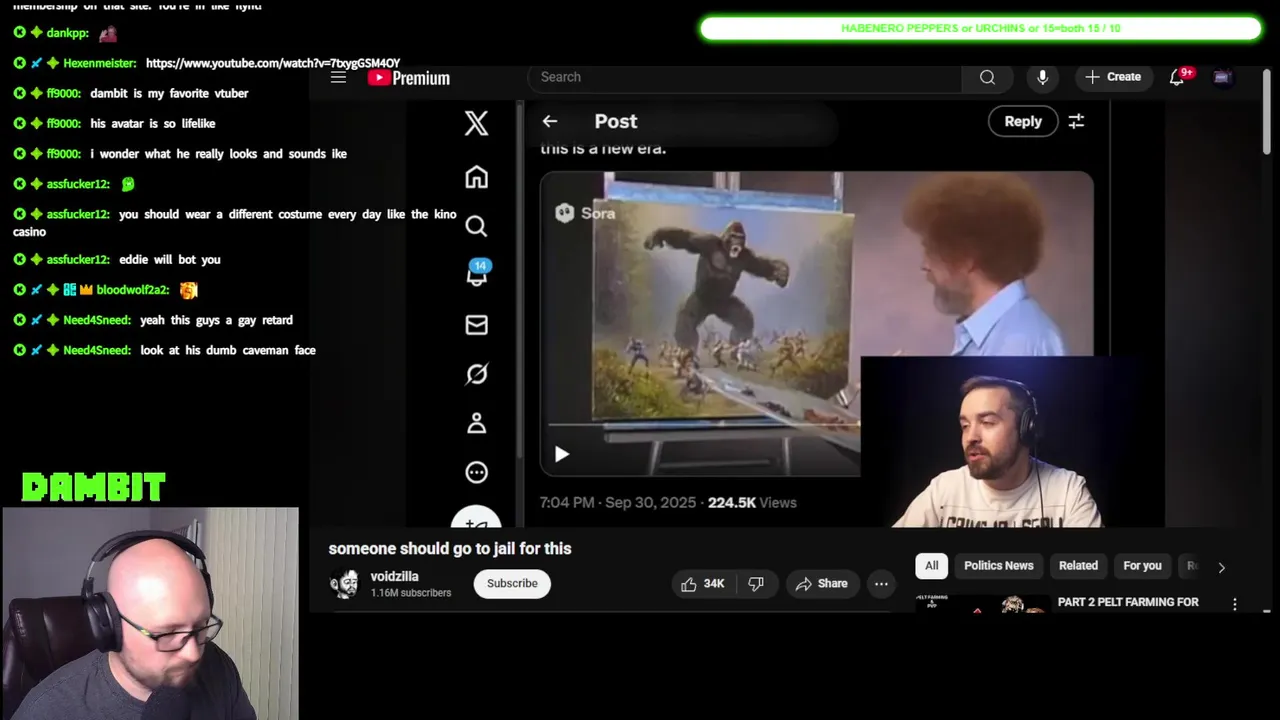Image resolution: width=1280 pixels, height=720 pixels.
Task: Subscribe to voidzilla channel
Action: [512, 584]
